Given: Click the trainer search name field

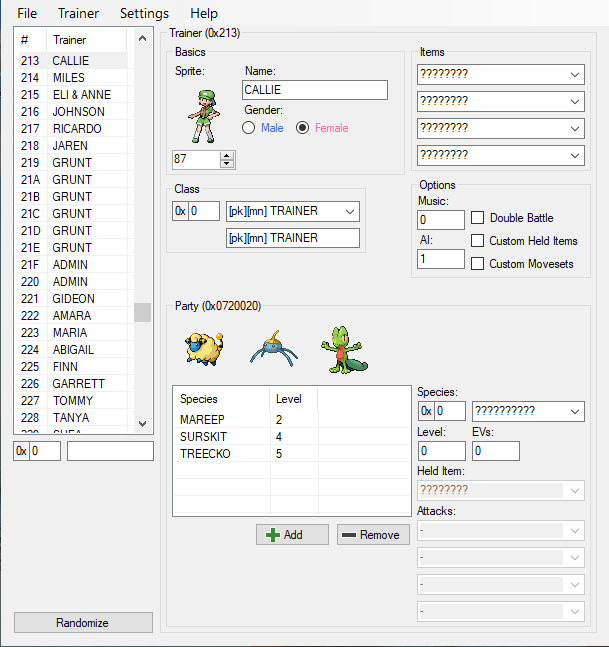Looking at the screenshot, I should pyautogui.click(x=110, y=451).
